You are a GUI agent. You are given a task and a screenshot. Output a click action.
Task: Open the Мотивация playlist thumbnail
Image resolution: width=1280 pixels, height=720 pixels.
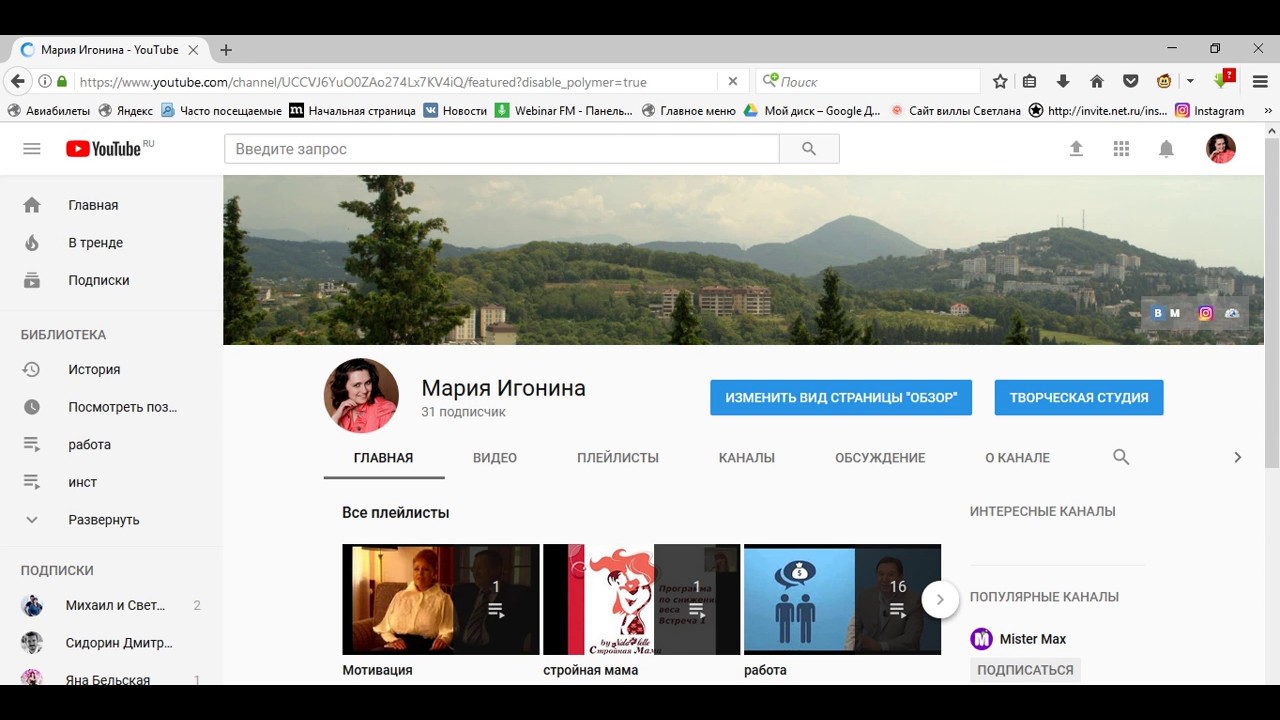point(441,599)
